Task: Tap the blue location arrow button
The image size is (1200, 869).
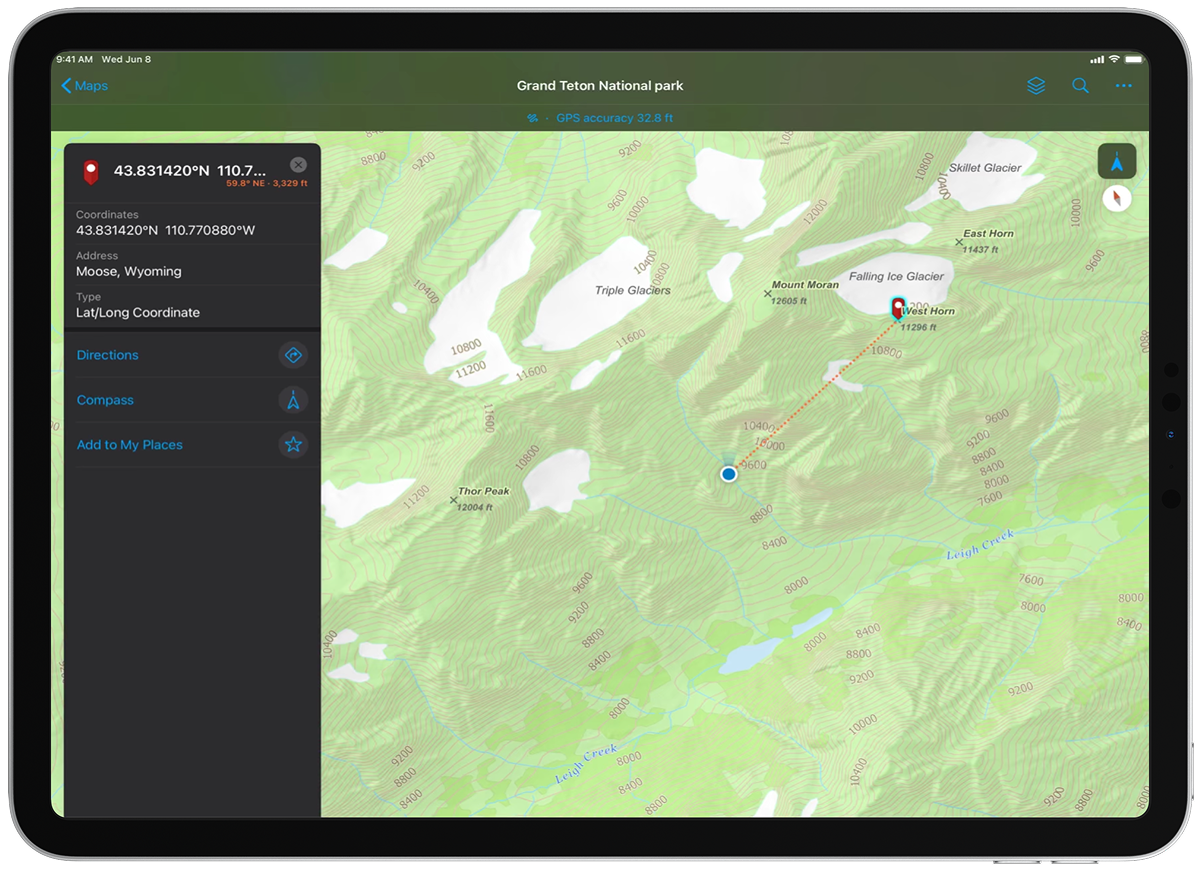Action: coord(1117,160)
